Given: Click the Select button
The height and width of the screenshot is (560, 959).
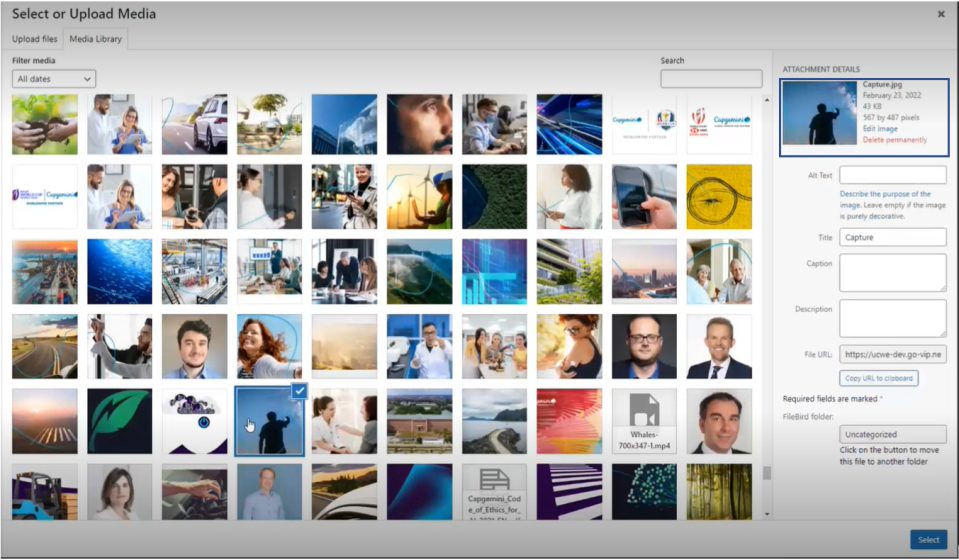Looking at the screenshot, I should [928, 540].
